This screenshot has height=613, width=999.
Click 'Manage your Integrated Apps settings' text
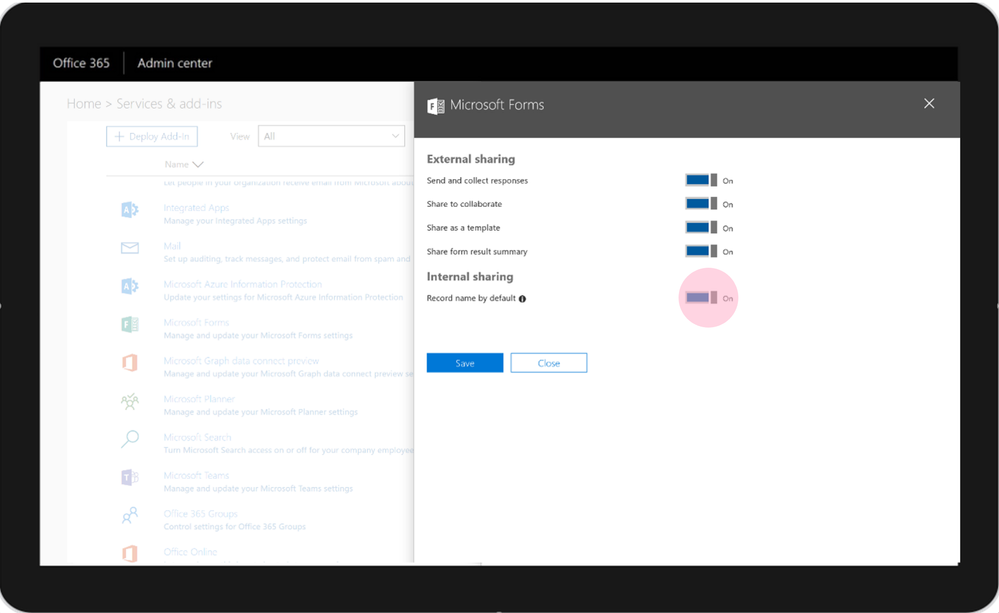pyautogui.click(x=235, y=221)
